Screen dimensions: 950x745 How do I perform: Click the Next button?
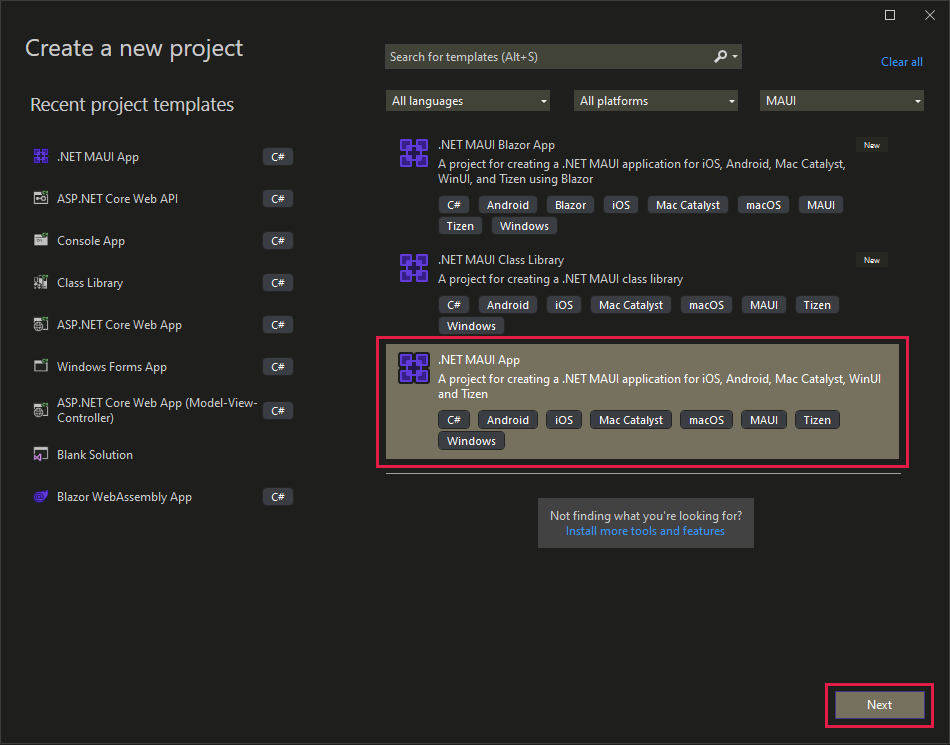pyautogui.click(x=879, y=704)
